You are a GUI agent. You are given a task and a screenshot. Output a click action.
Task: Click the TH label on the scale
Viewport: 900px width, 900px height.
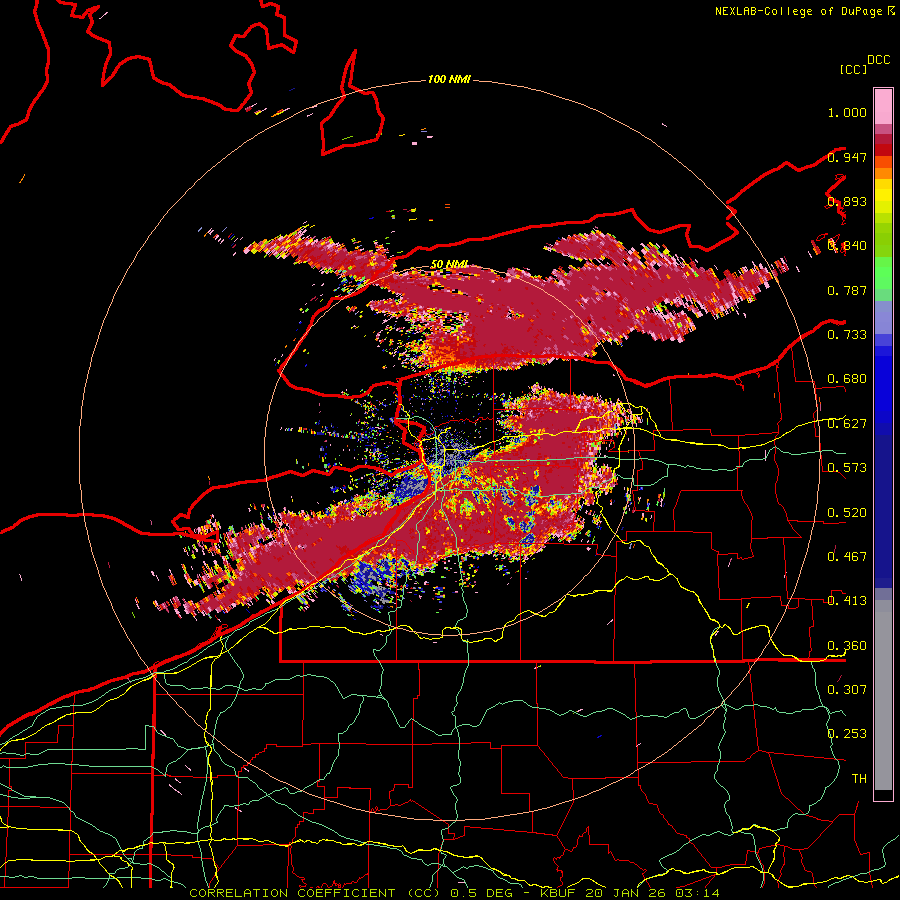point(859,778)
